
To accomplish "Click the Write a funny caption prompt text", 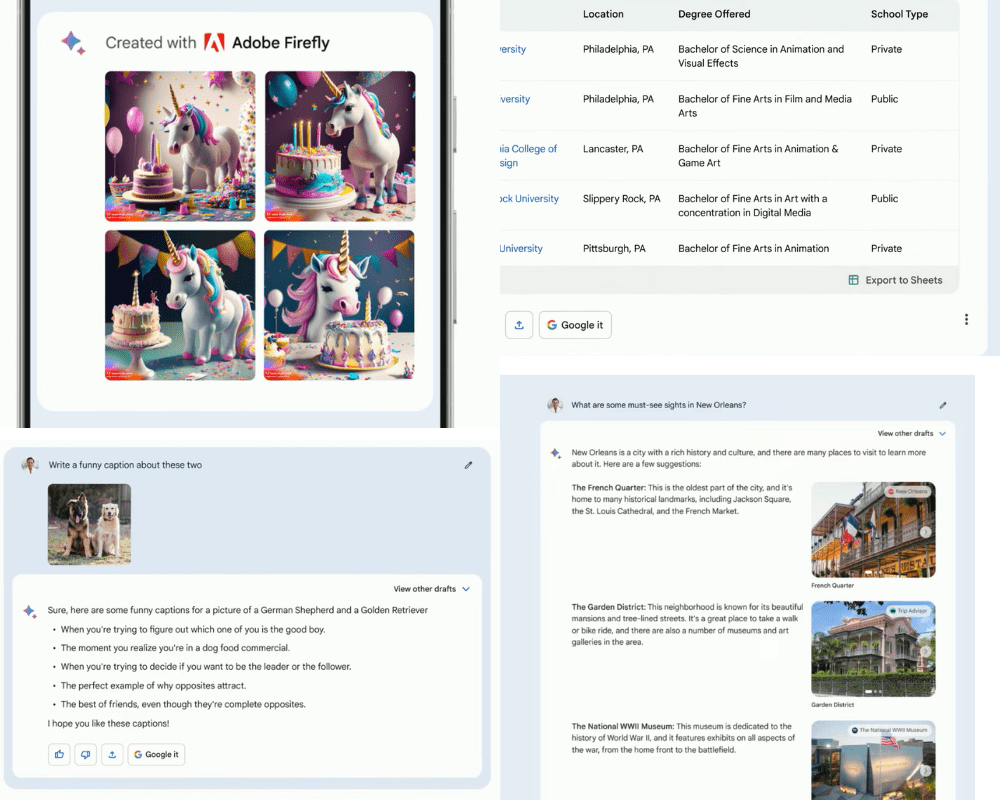I will point(125,465).
